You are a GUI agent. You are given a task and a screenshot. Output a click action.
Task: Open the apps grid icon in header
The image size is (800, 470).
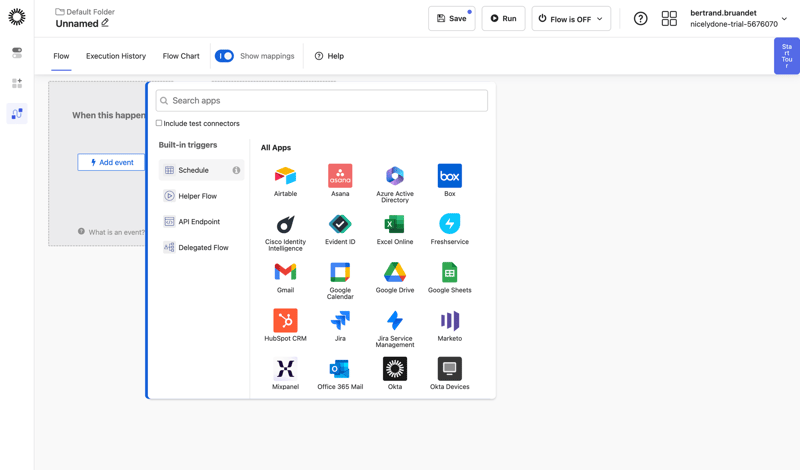[669, 19]
